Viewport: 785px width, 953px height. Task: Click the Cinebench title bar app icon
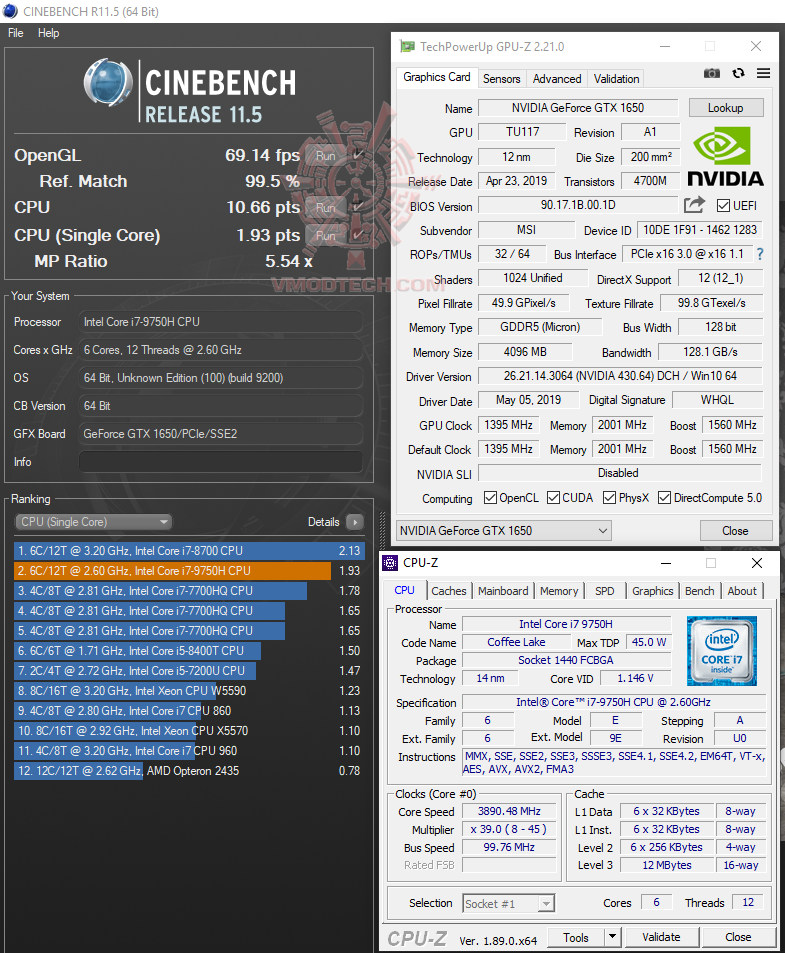[x=10, y=11]
